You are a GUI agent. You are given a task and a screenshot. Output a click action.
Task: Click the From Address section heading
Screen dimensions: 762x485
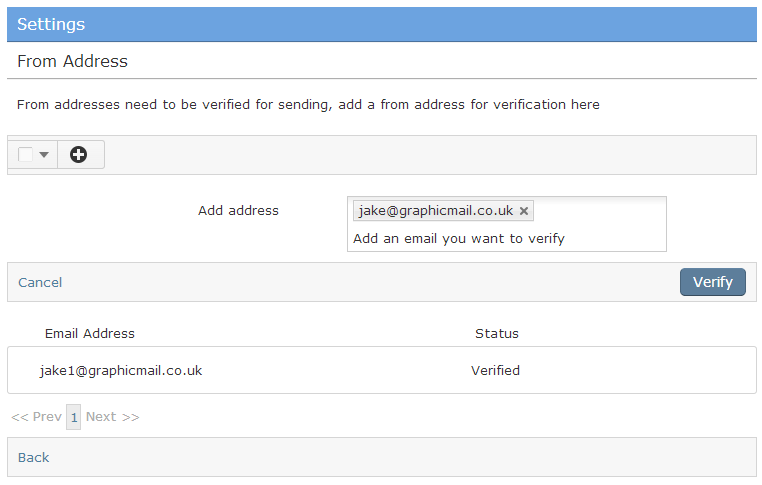(x=72, y=61)
